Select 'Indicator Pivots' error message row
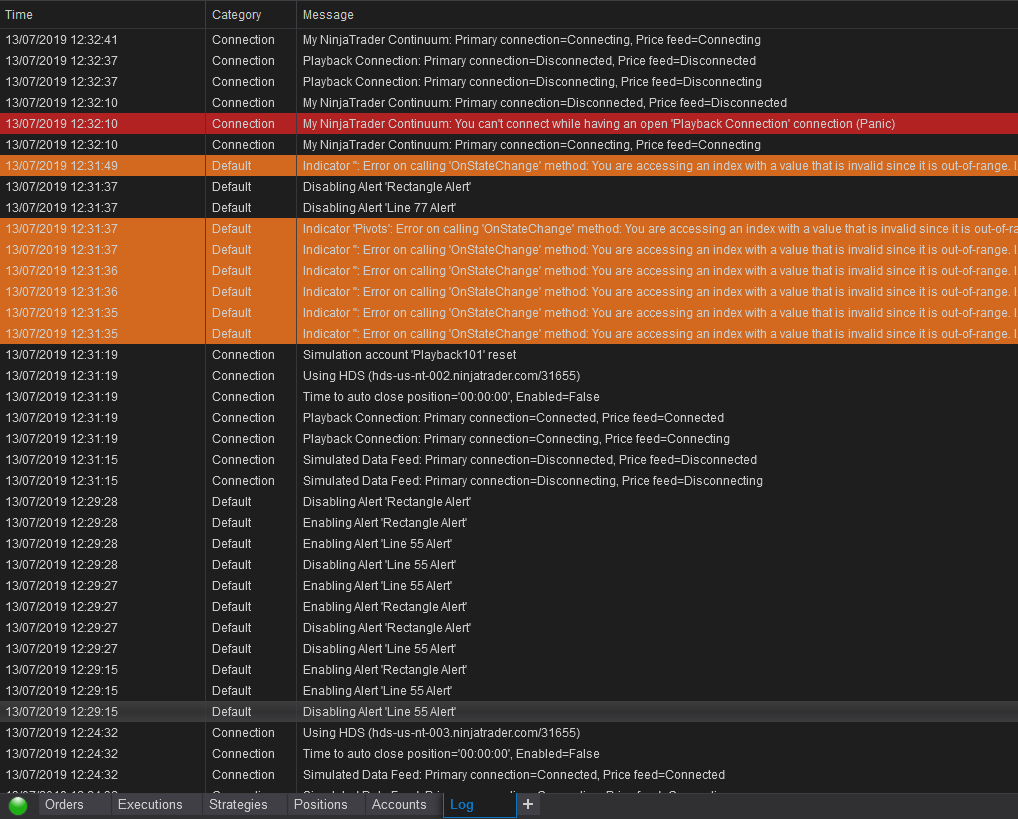Image resolution: width=1018 pixels, height=819 pixels. (509, 229)
